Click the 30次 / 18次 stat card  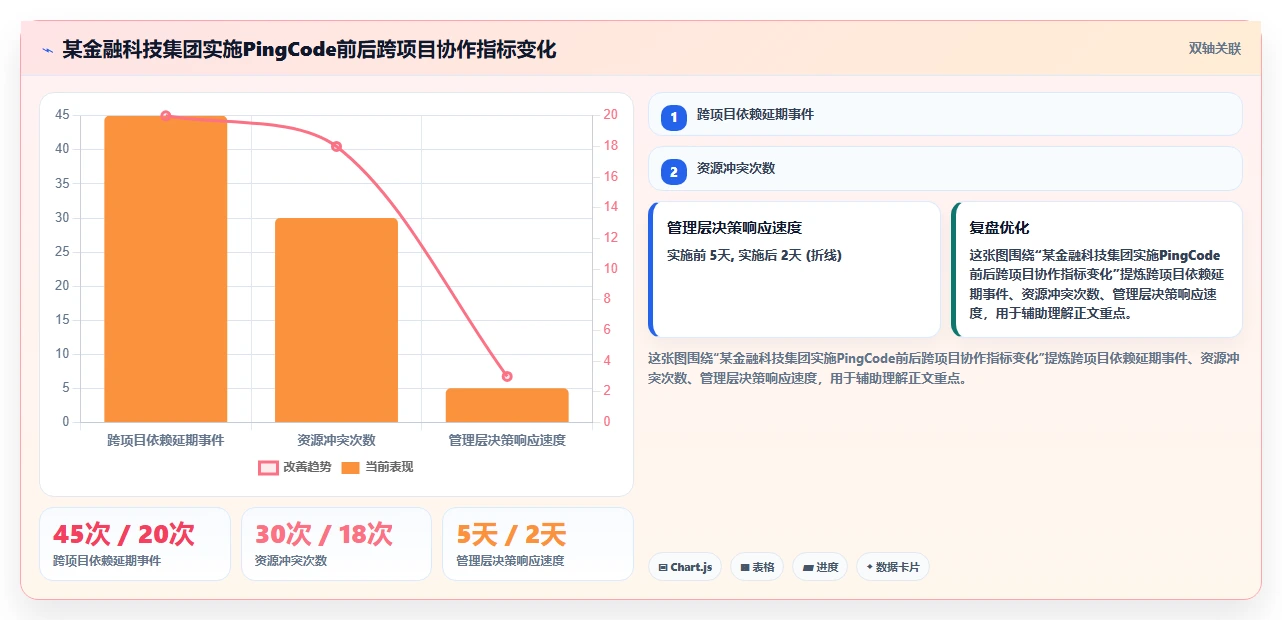(336, 544)
